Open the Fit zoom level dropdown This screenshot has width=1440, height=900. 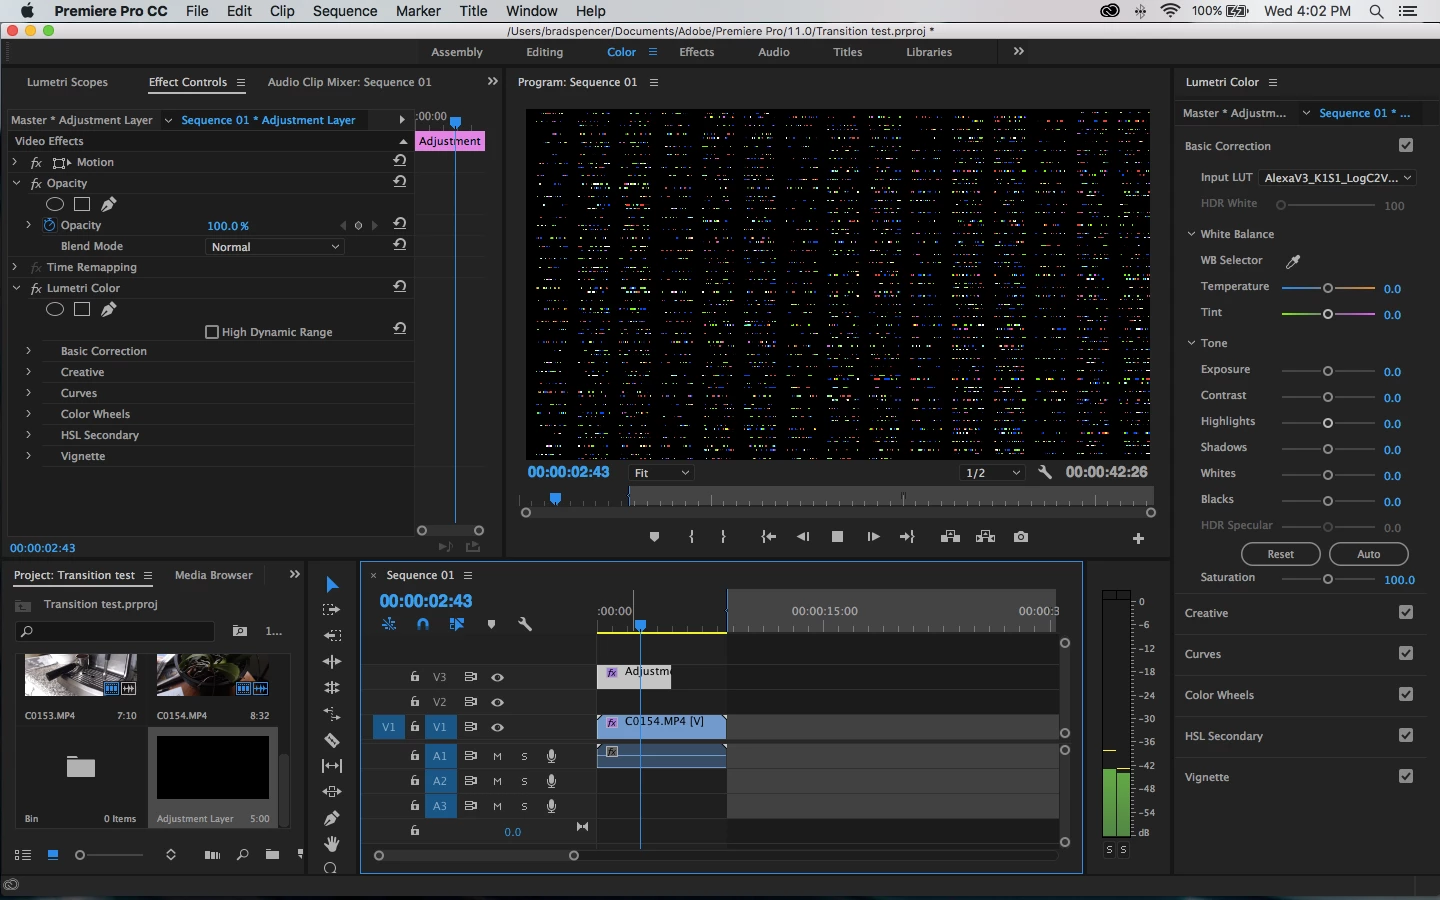pyautogui.click(x=661, y=473)
